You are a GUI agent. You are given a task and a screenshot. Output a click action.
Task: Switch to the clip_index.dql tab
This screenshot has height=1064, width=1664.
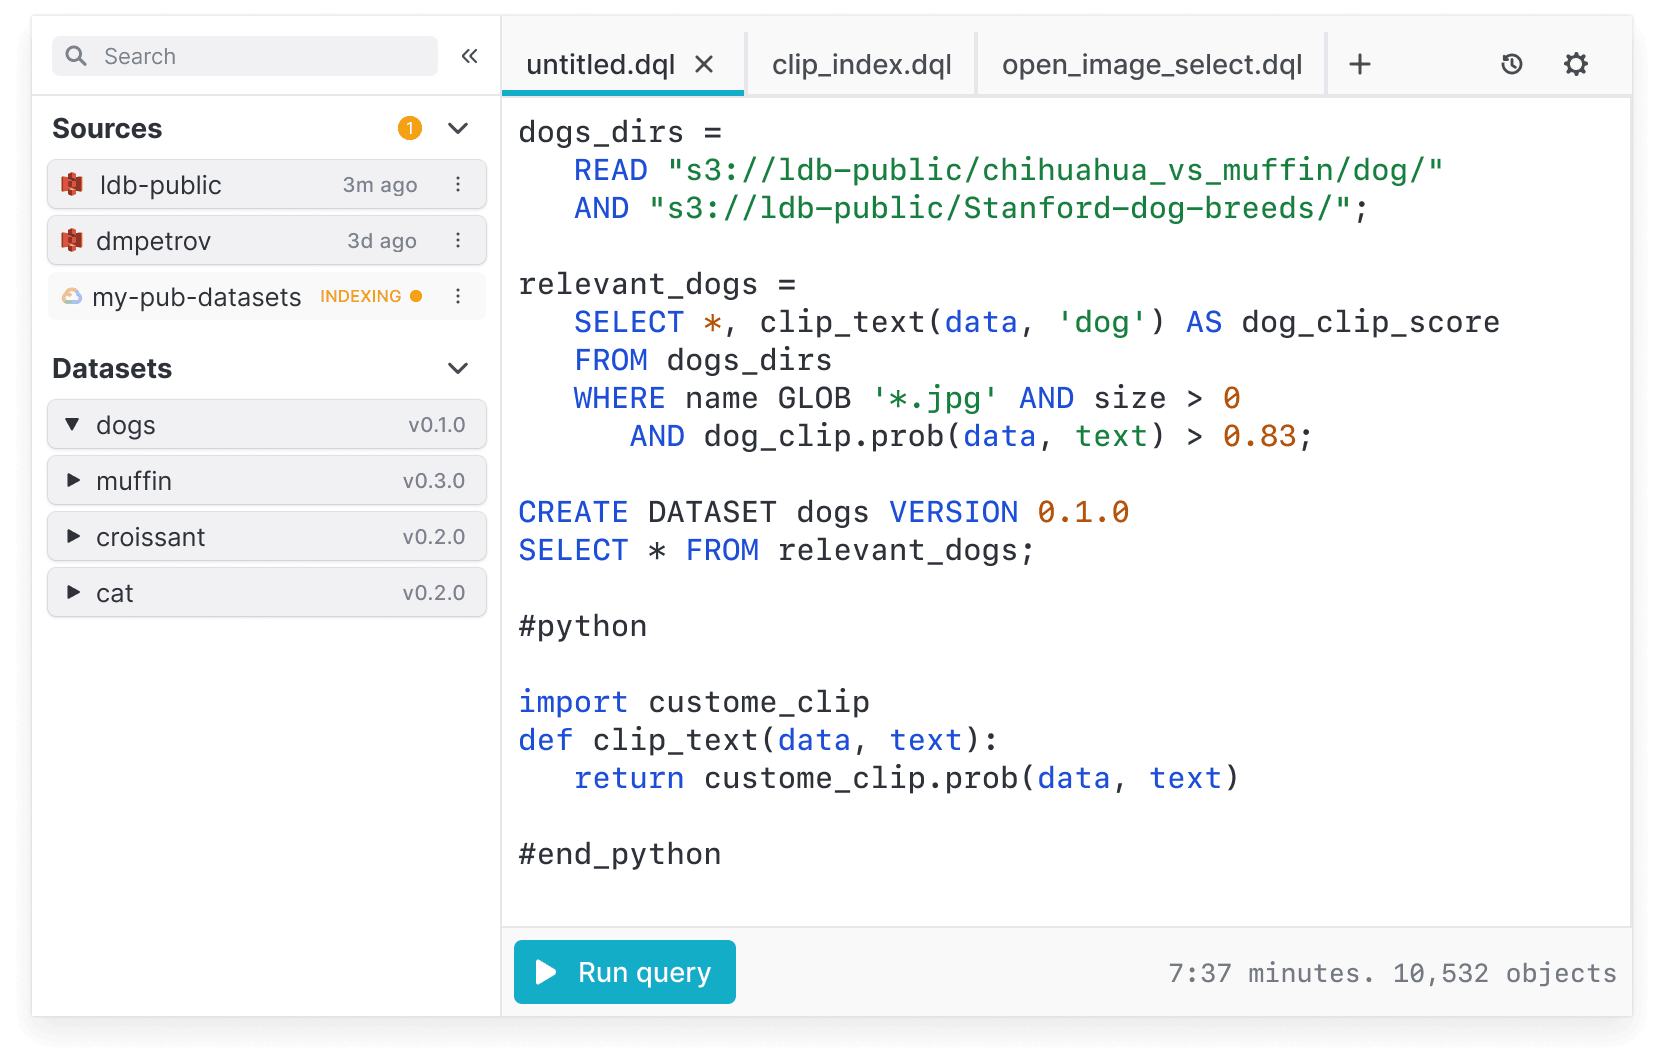pos(861,65)
